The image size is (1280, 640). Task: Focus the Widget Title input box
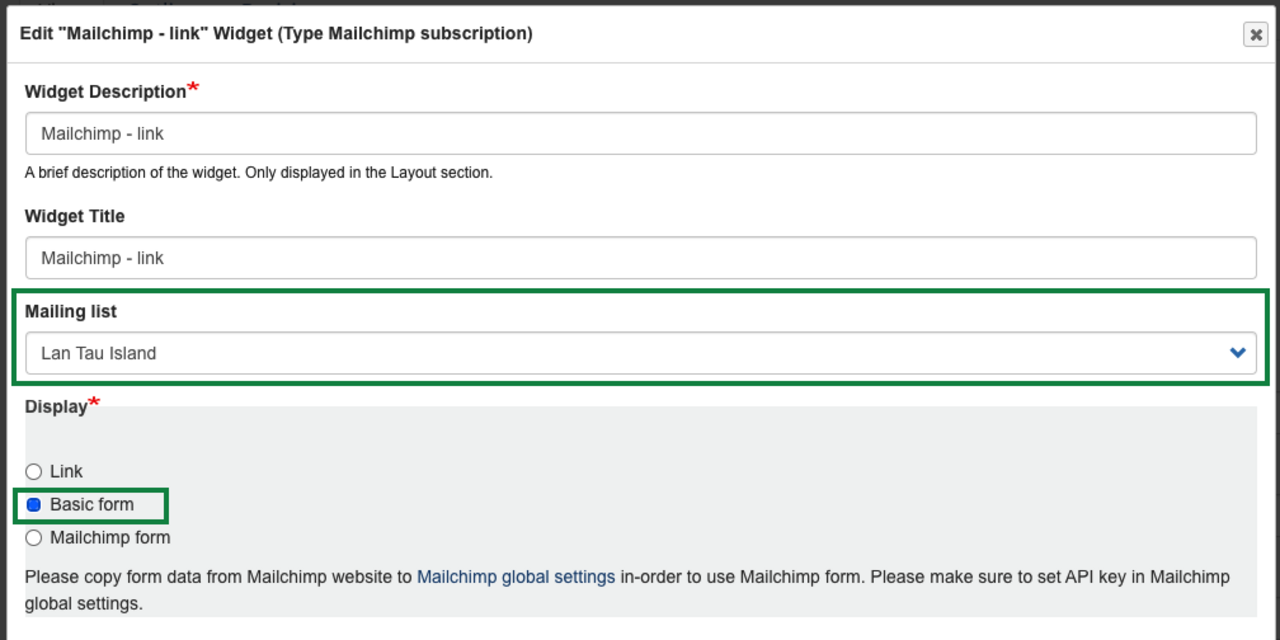[x=640, y=258]
